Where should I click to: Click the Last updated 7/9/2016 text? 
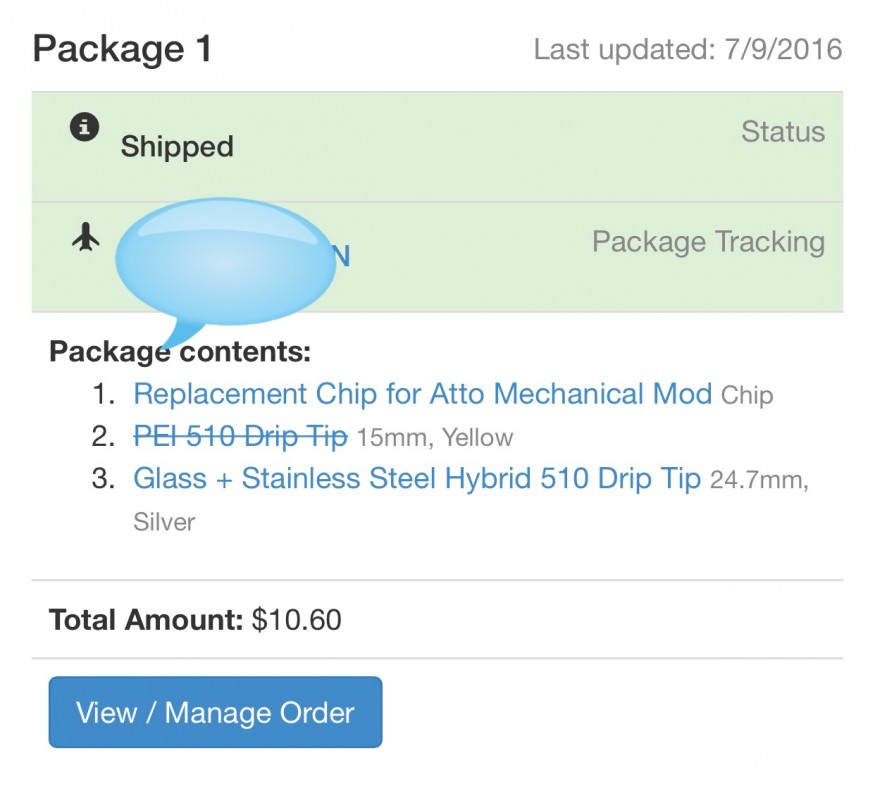point(687,49)
